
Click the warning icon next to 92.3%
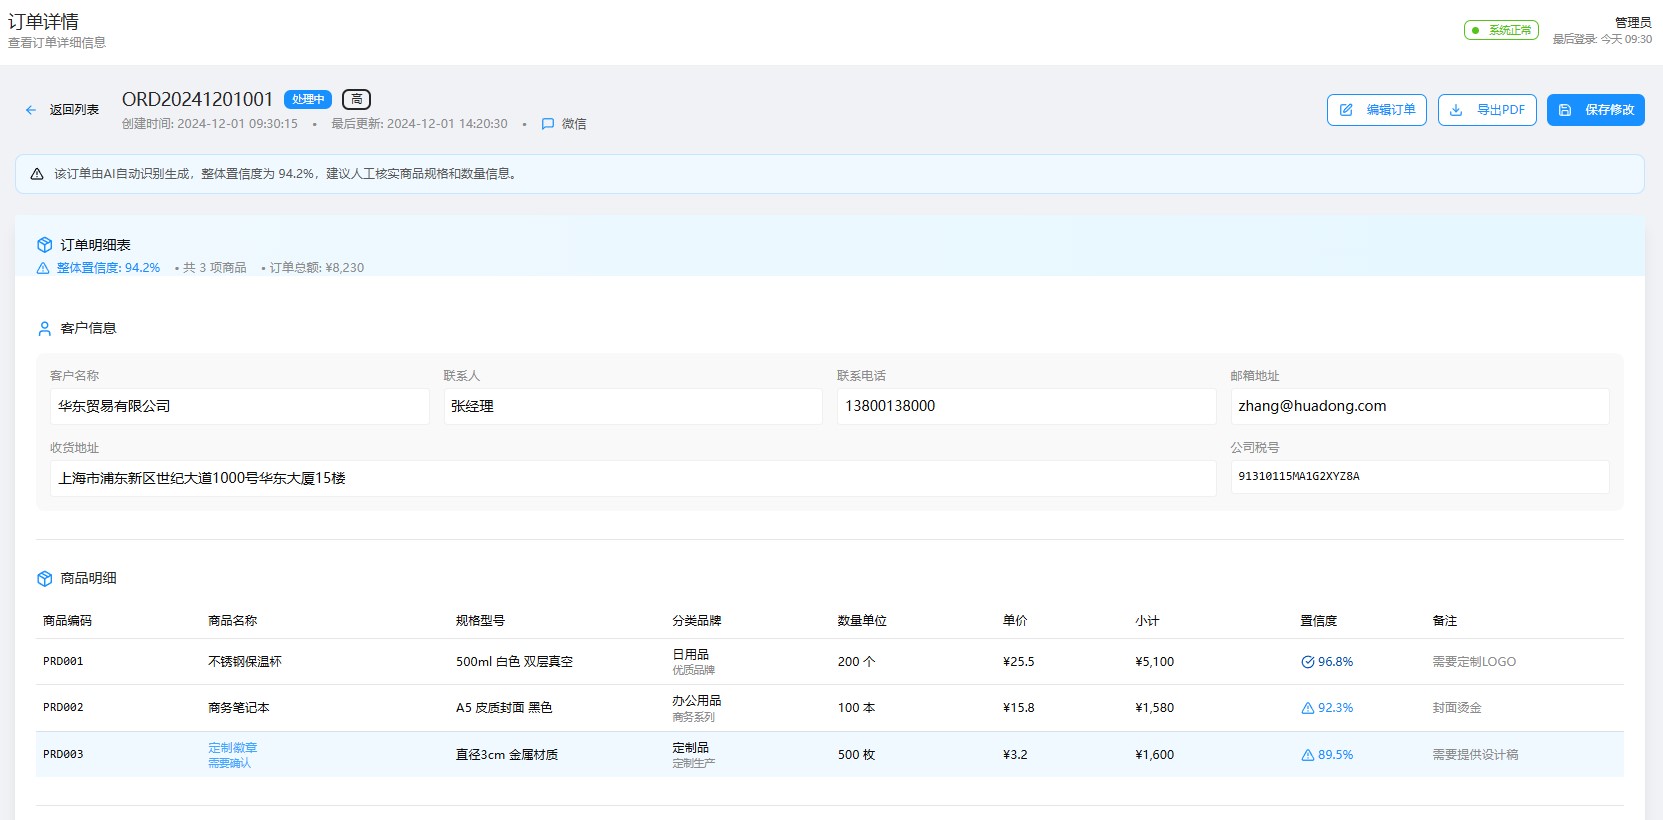1307,708
